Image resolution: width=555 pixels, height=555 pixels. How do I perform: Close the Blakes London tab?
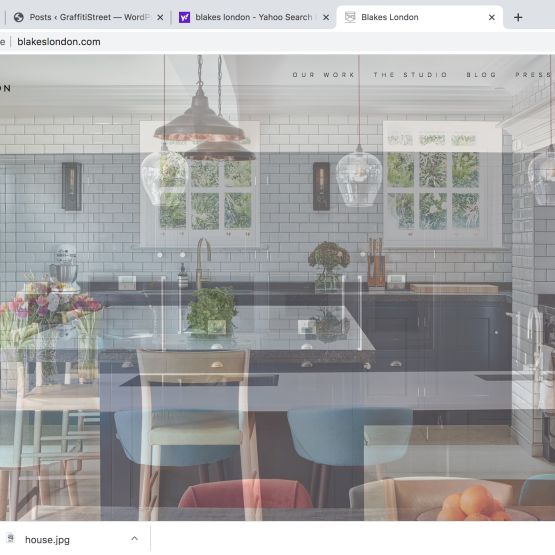pos(492,17)
